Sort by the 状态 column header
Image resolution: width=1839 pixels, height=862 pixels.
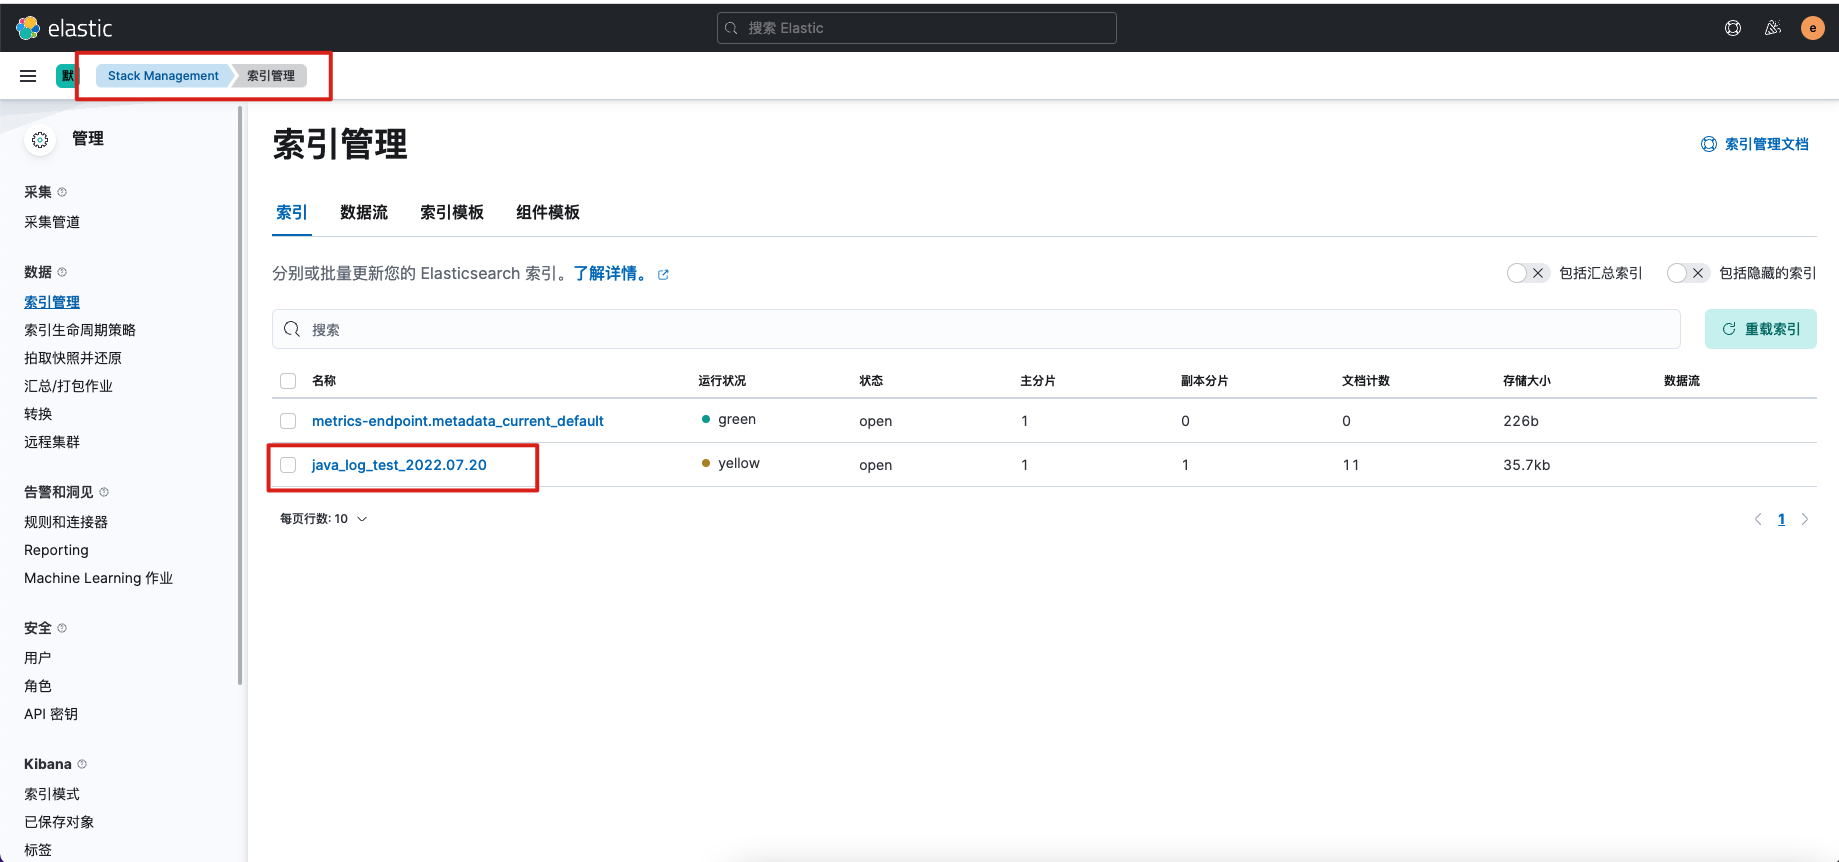871,381
